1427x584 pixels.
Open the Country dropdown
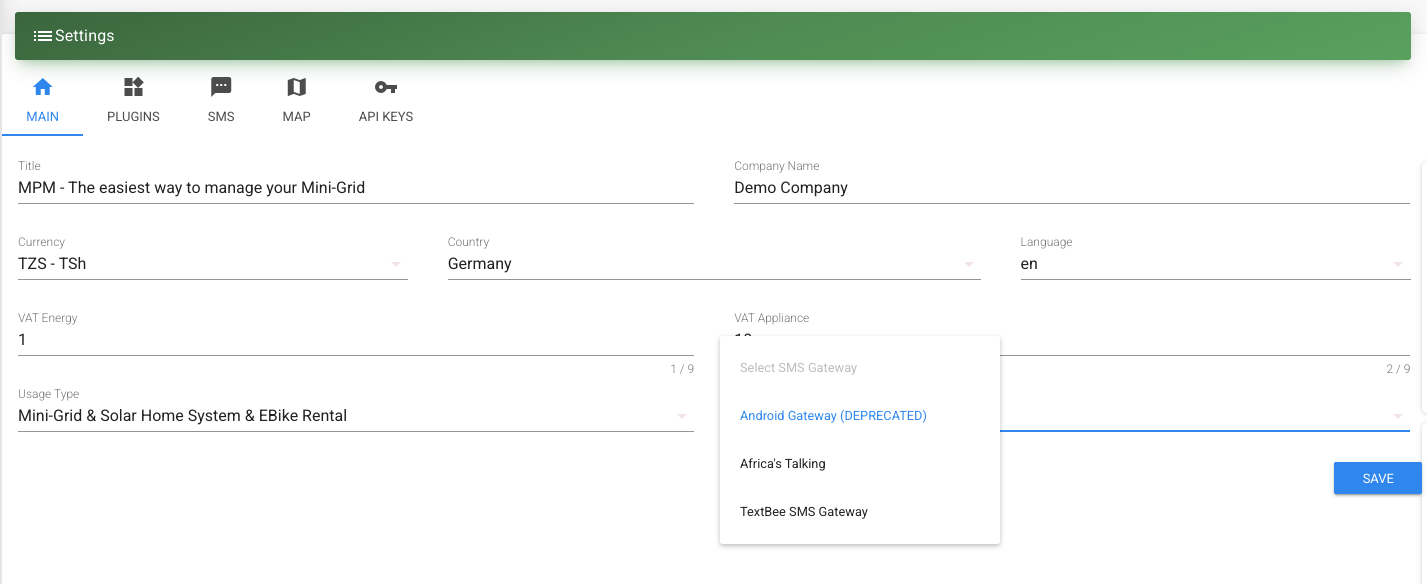[967, 263]
